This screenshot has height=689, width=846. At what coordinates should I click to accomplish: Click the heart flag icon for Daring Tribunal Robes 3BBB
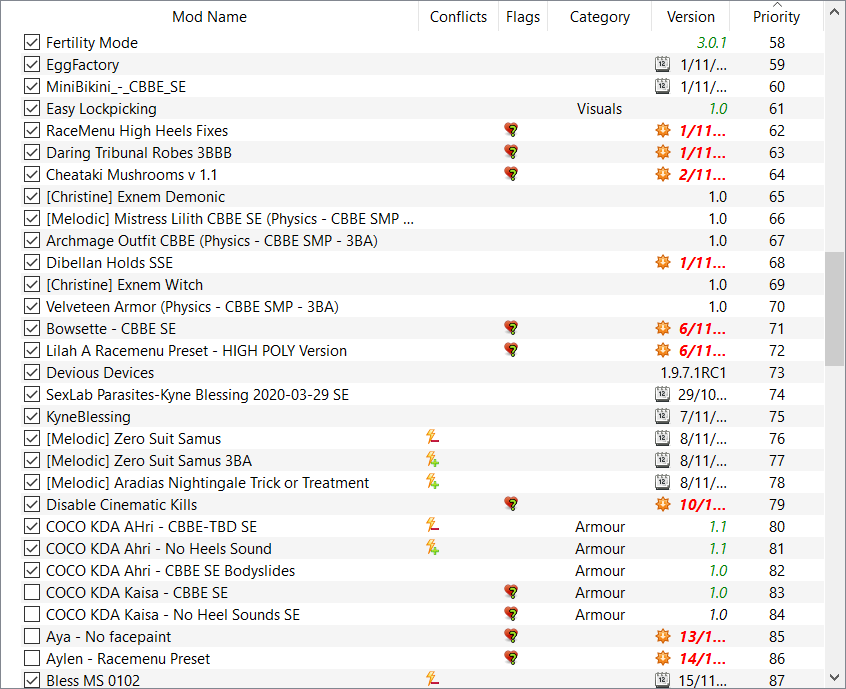(511, 152)
